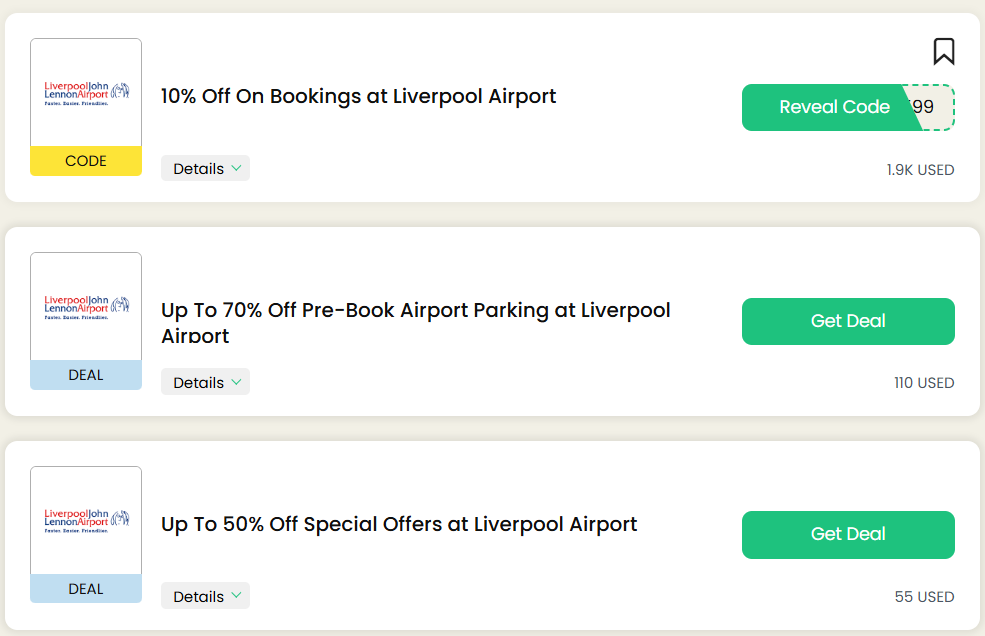Expand Details for the 50% off special offers
985x636 pixels.
point(205,595)
